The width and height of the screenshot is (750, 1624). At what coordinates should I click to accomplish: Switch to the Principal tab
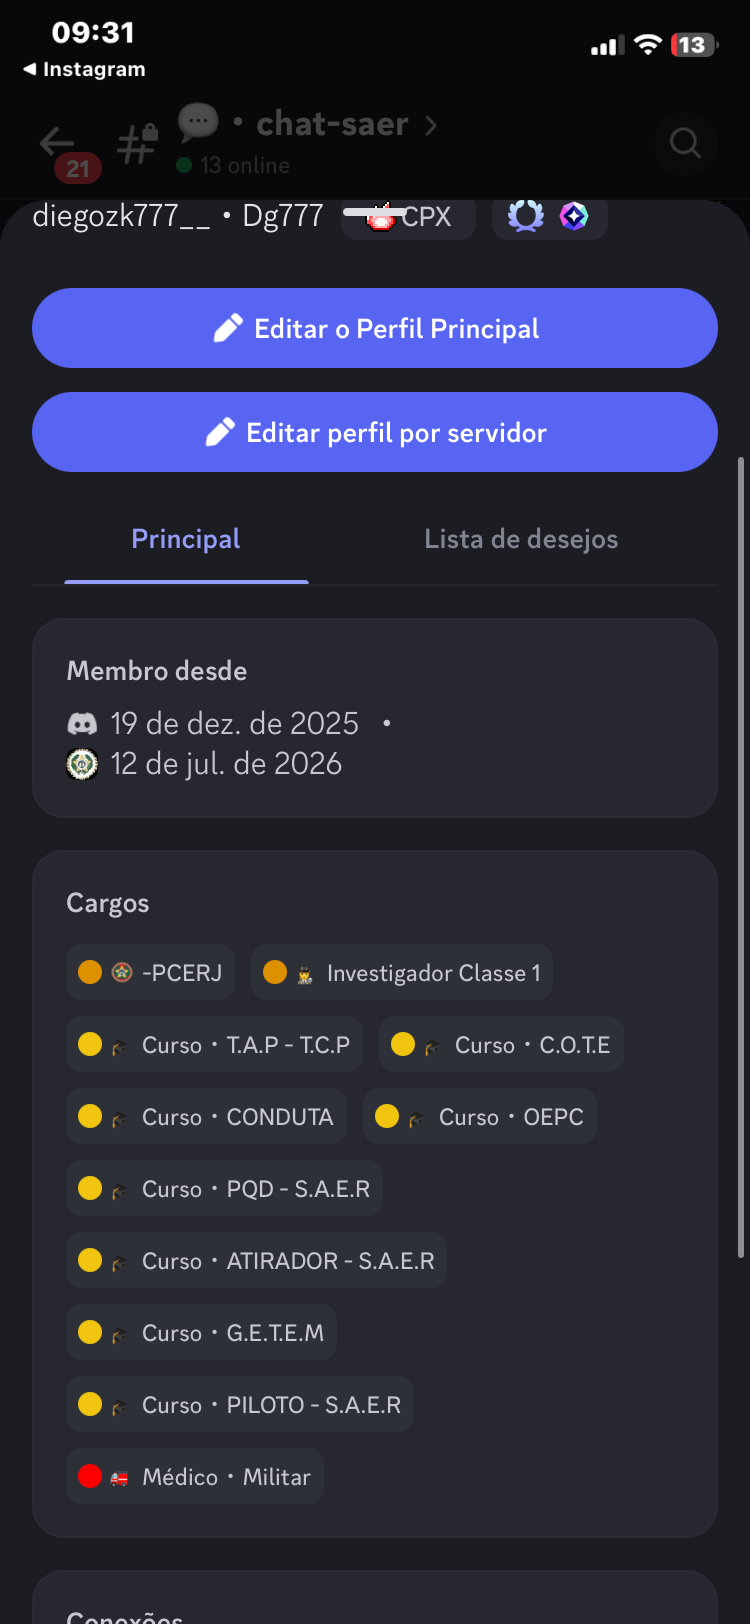point(186,539)
